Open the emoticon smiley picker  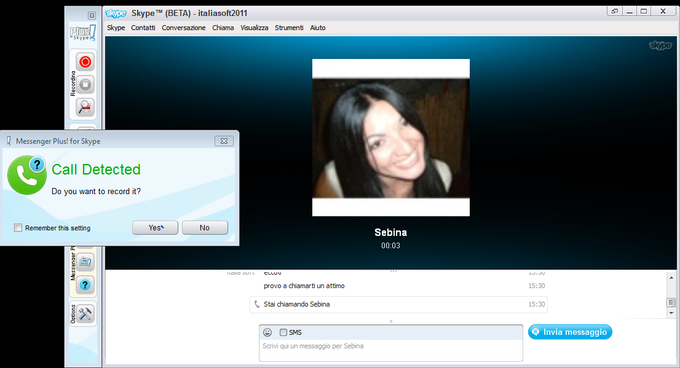(x=268, y=332)
